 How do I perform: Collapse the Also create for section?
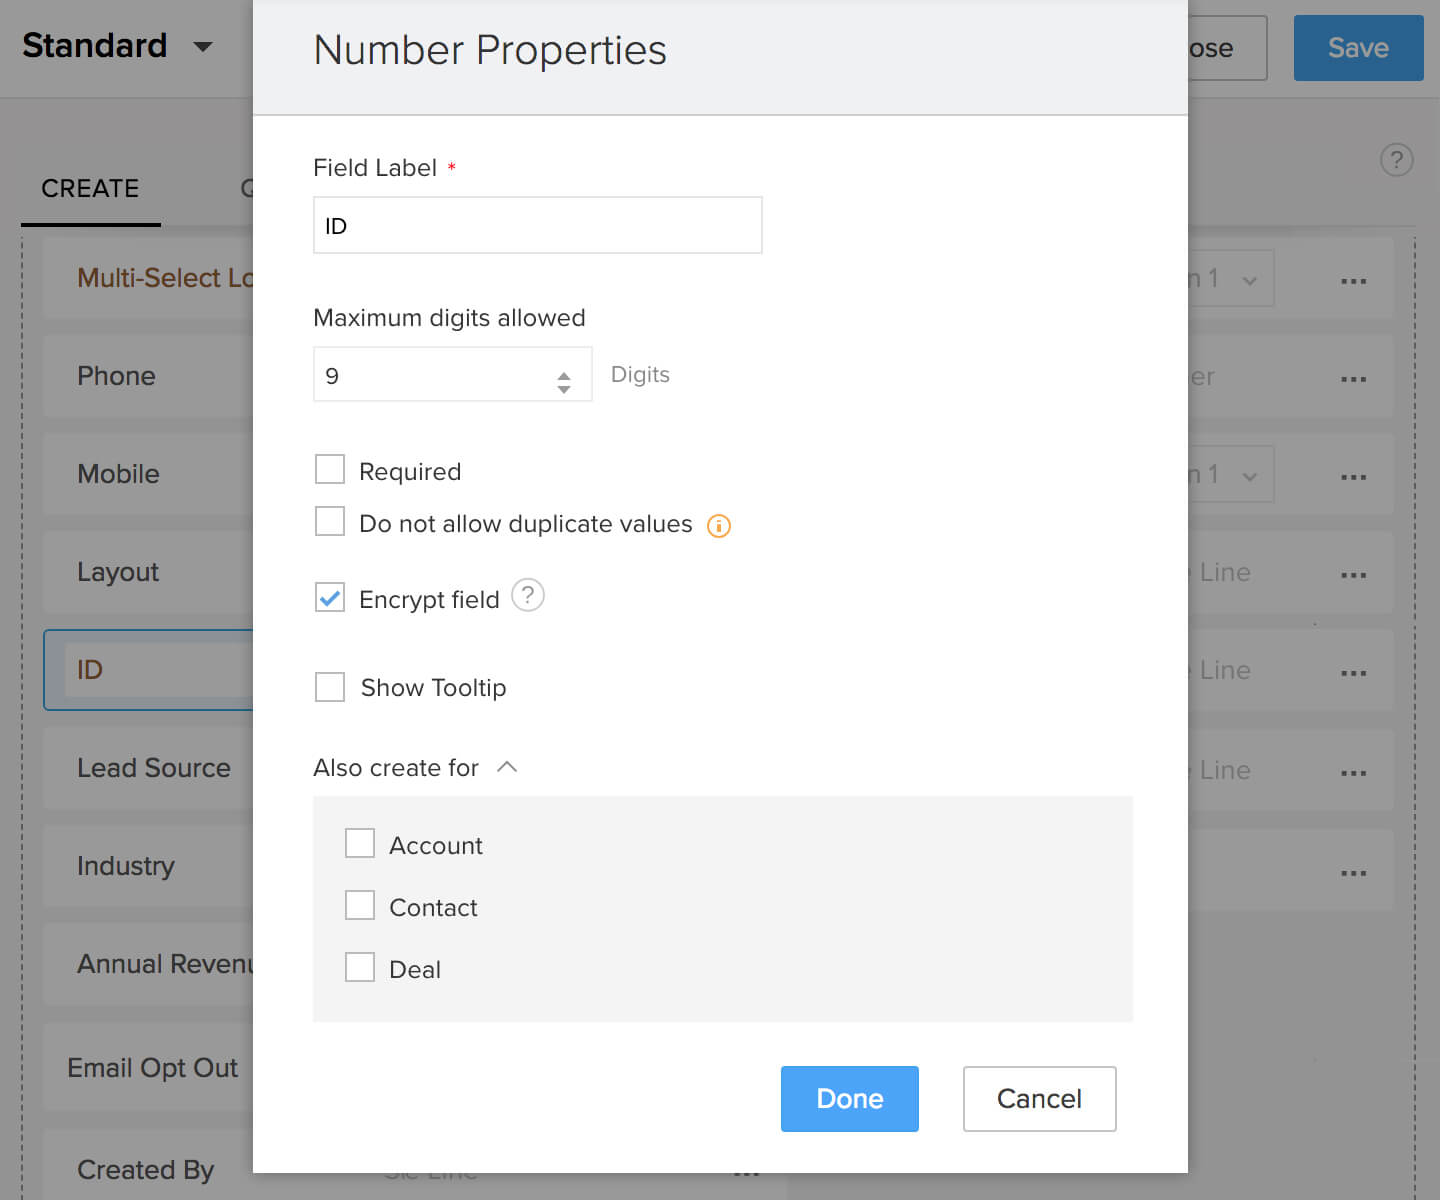507,767
